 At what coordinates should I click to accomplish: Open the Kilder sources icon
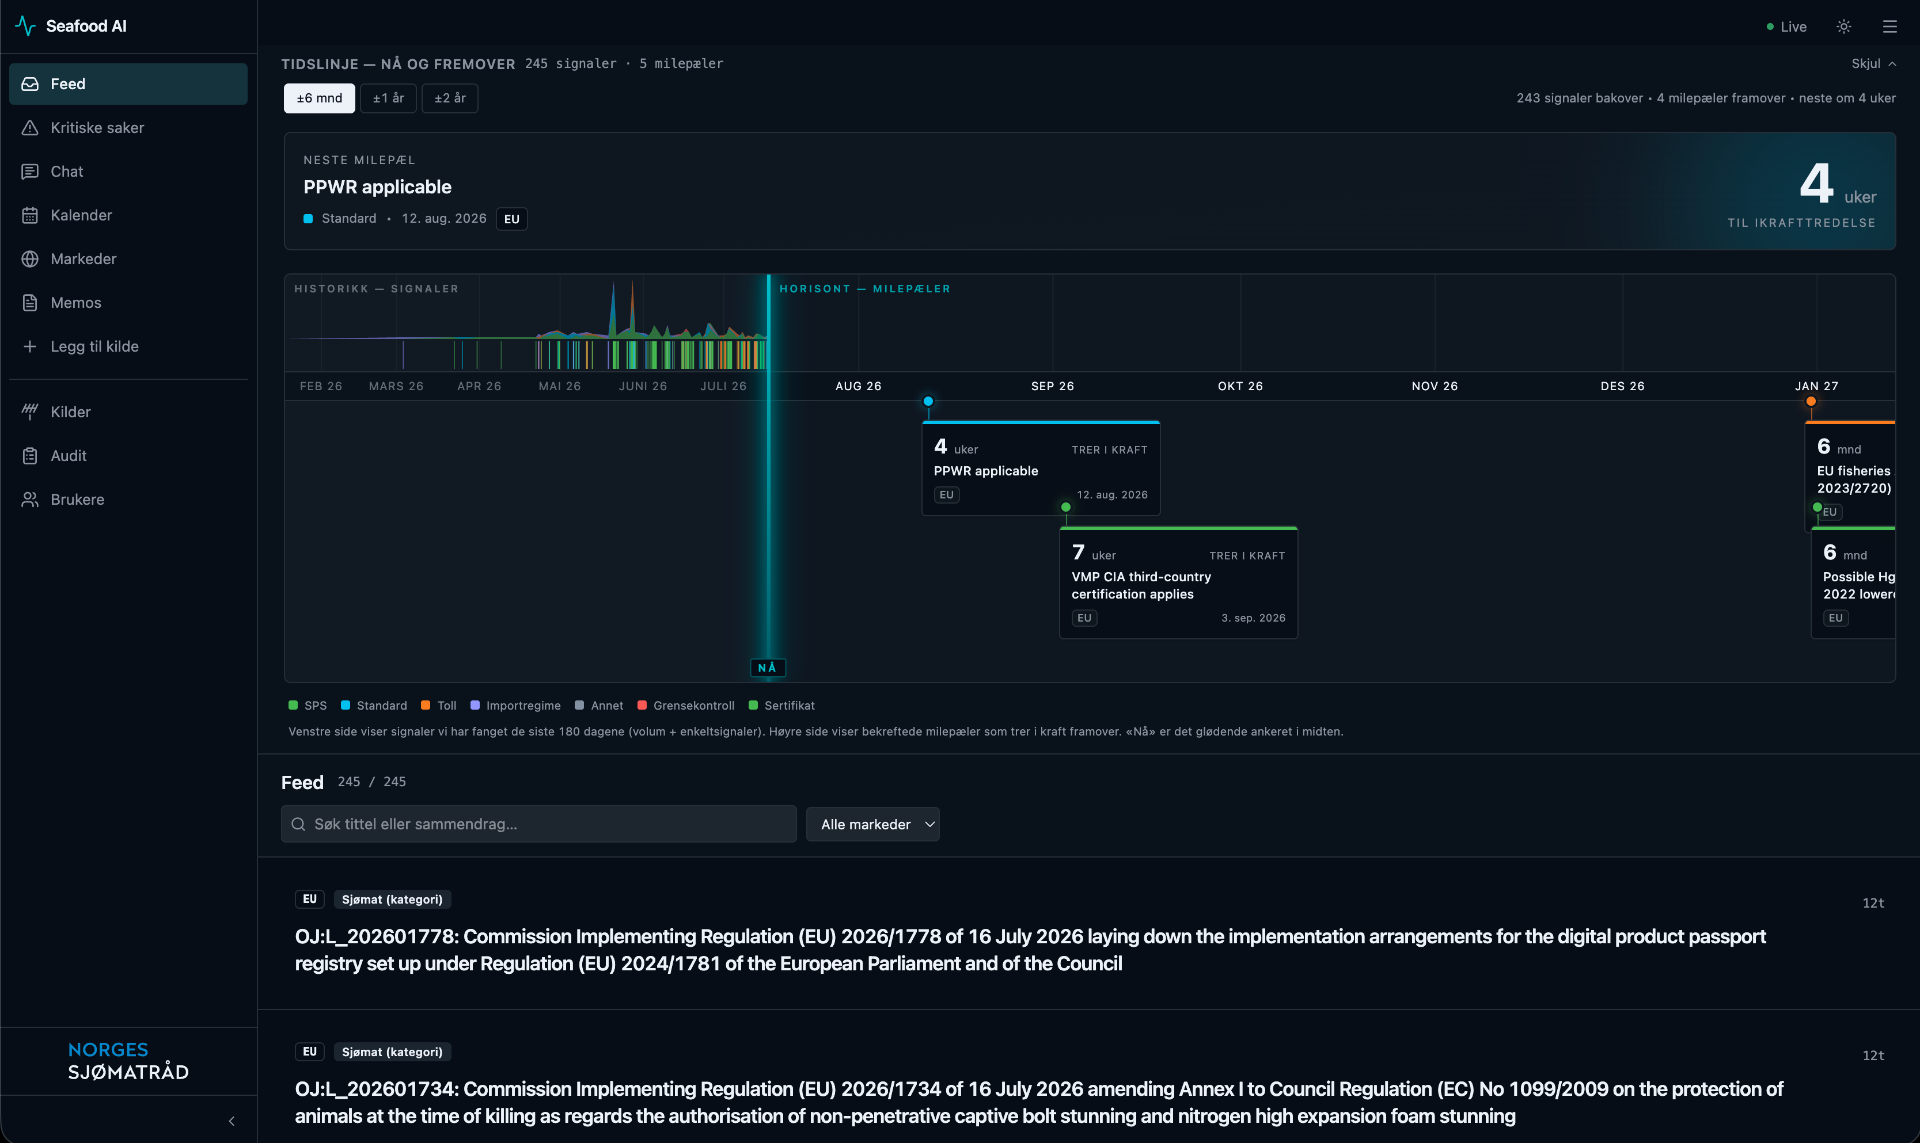30,412
